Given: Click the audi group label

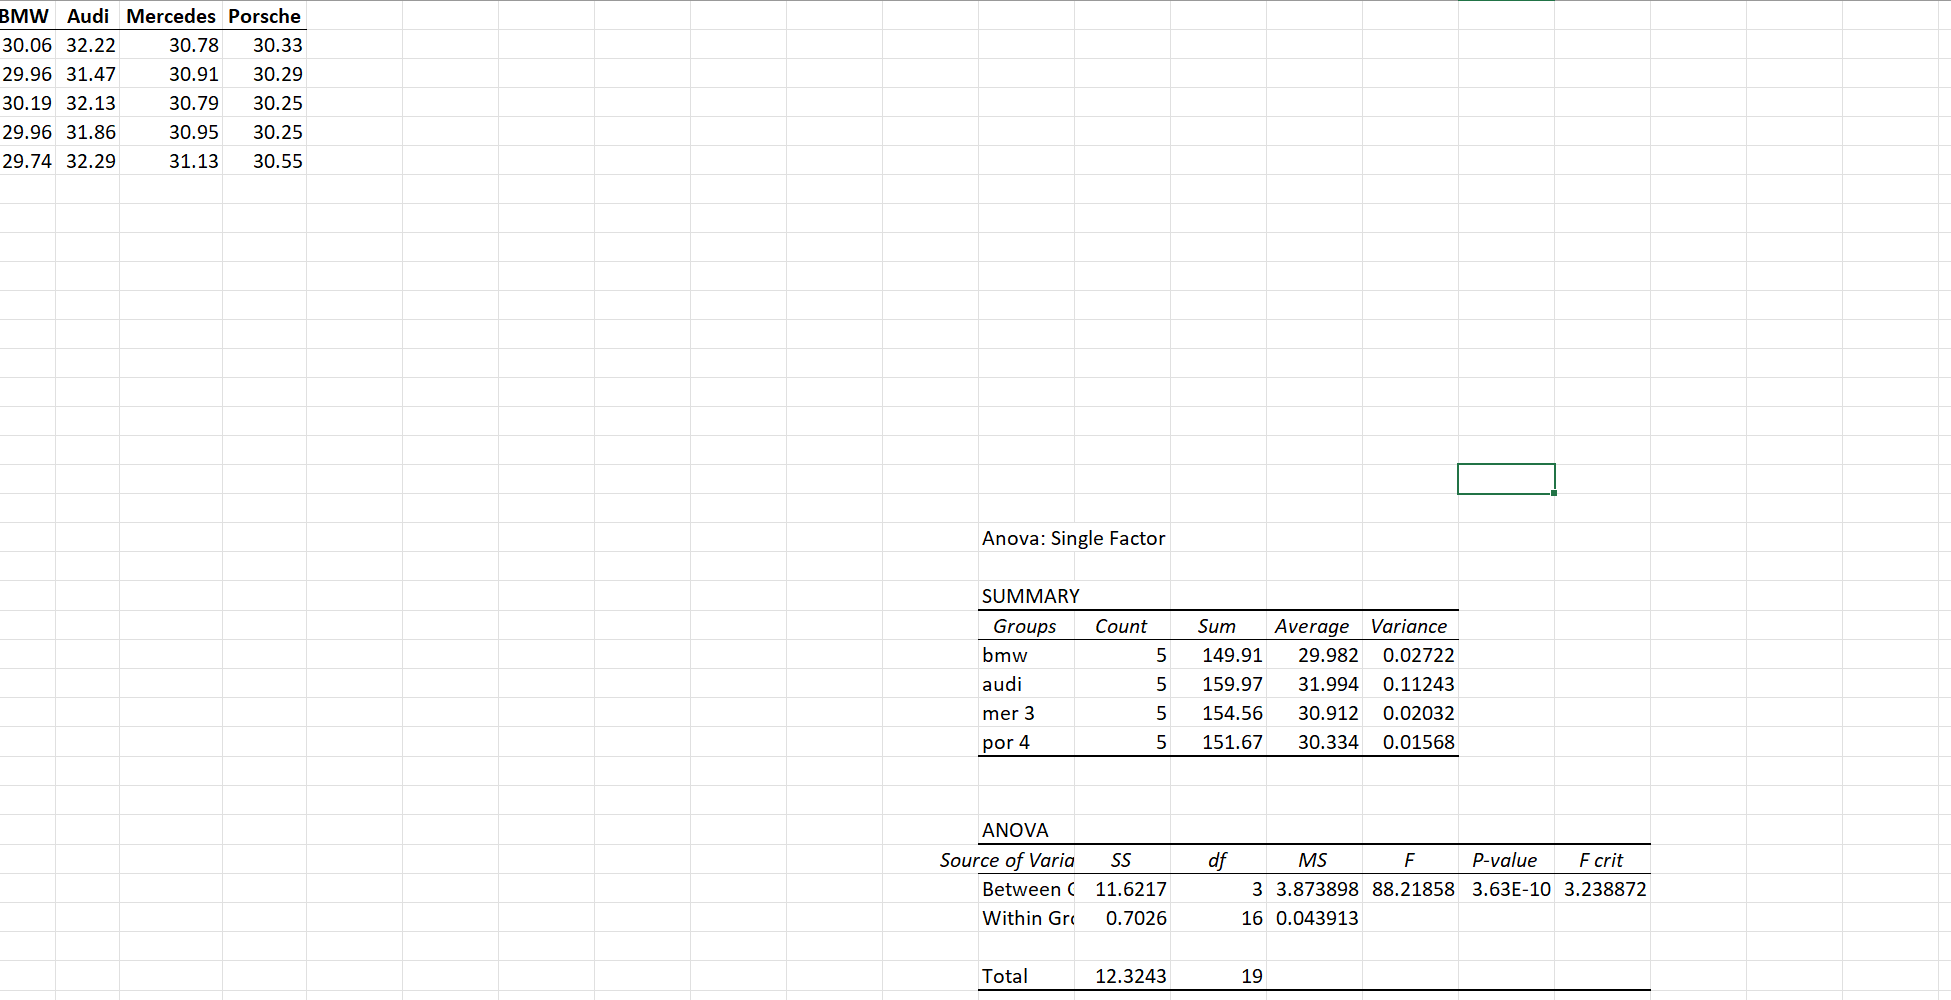Looking at the screenshot, I should pyautogui.click(x=1026, y=684).
